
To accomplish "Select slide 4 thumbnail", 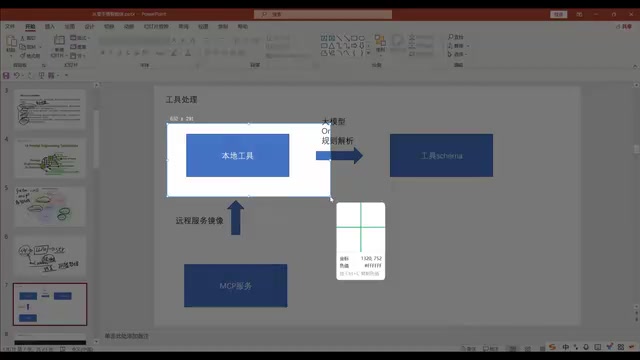I will (x=50, y=158).
